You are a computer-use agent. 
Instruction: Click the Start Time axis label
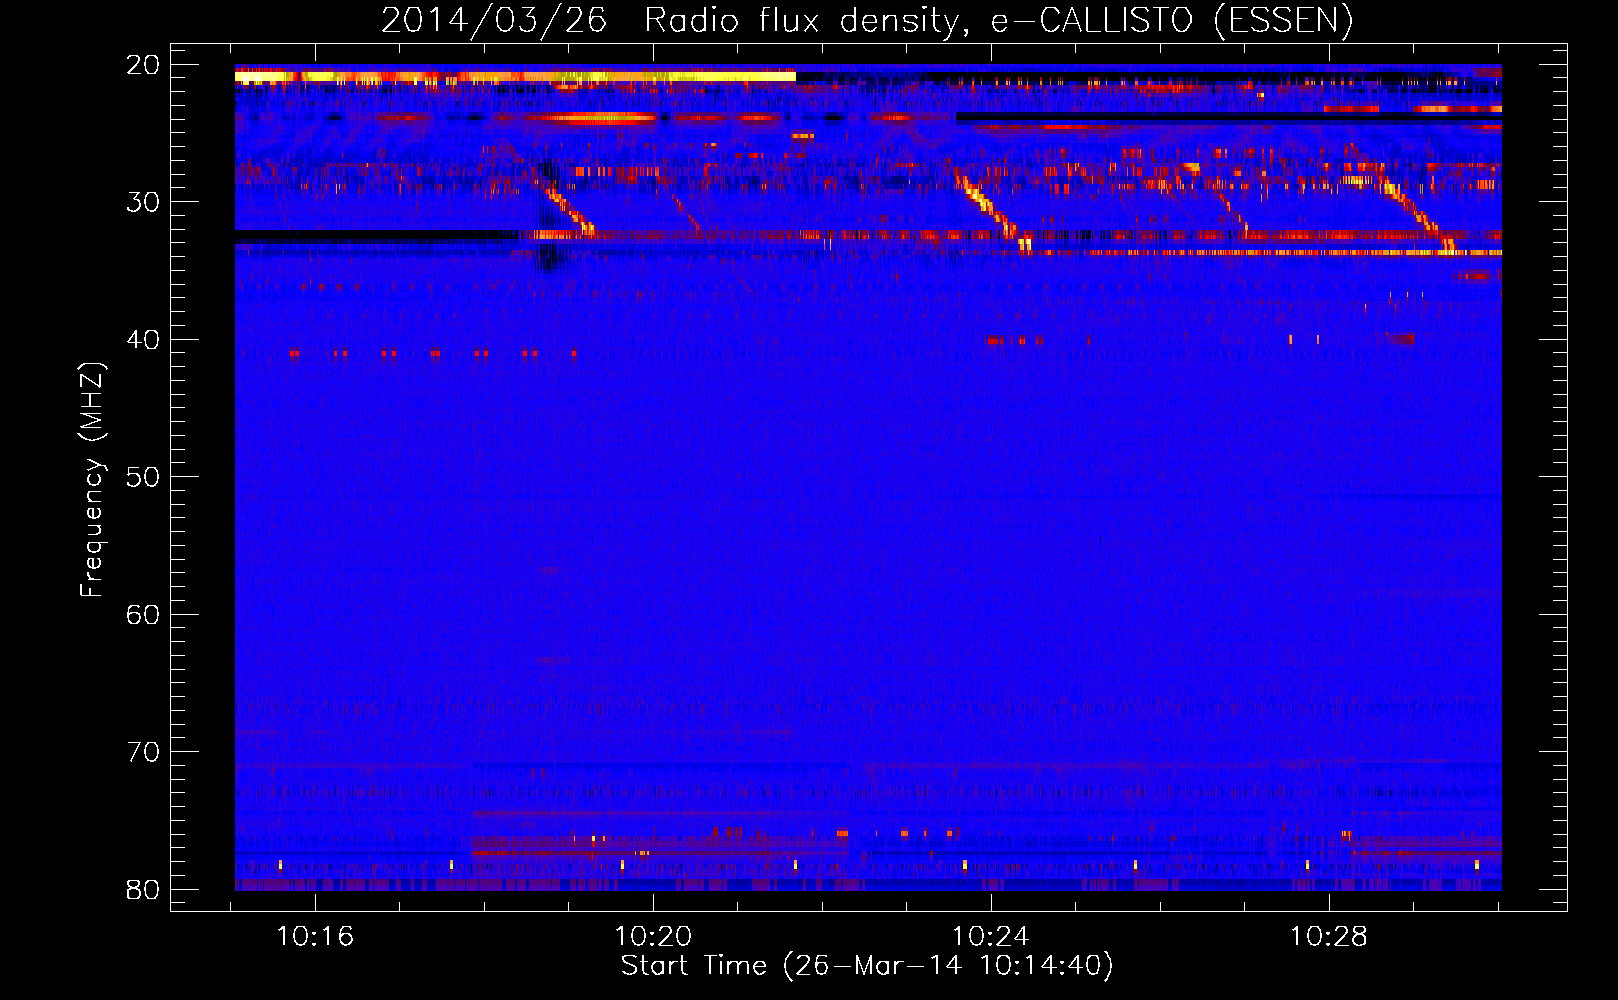(x=867, y=966)
